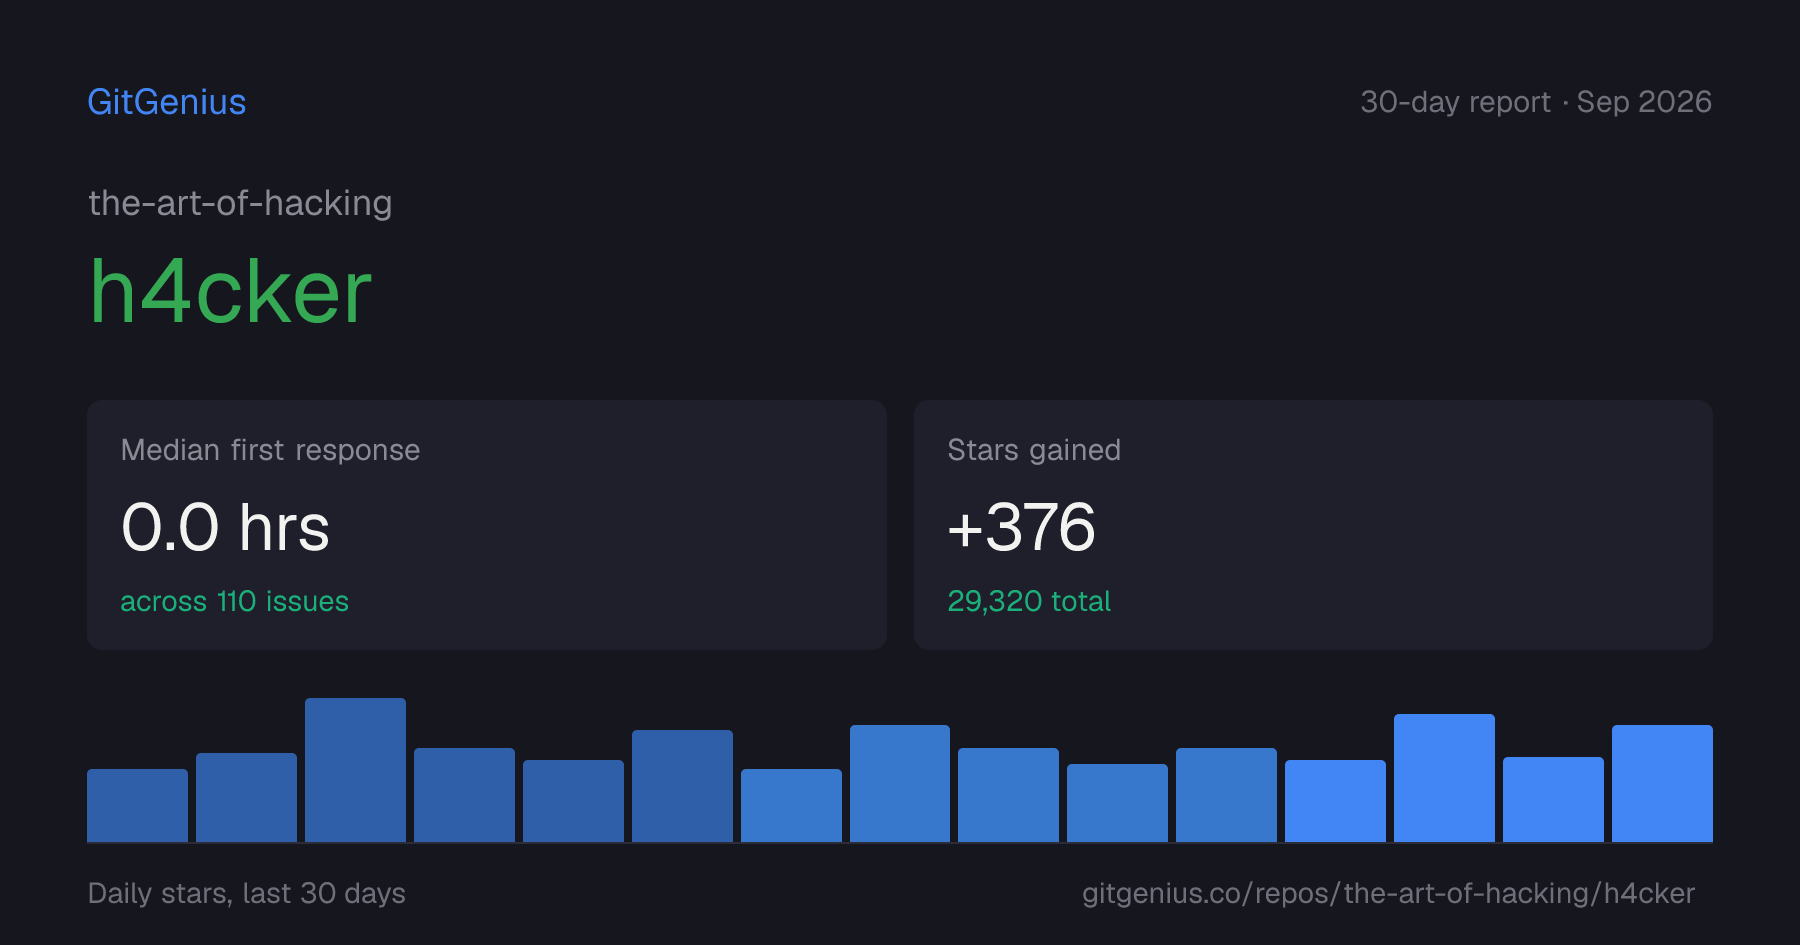Screen dimensions: 1800x945
Task: Open the across 110 issues link
Action: click(234, 601)
